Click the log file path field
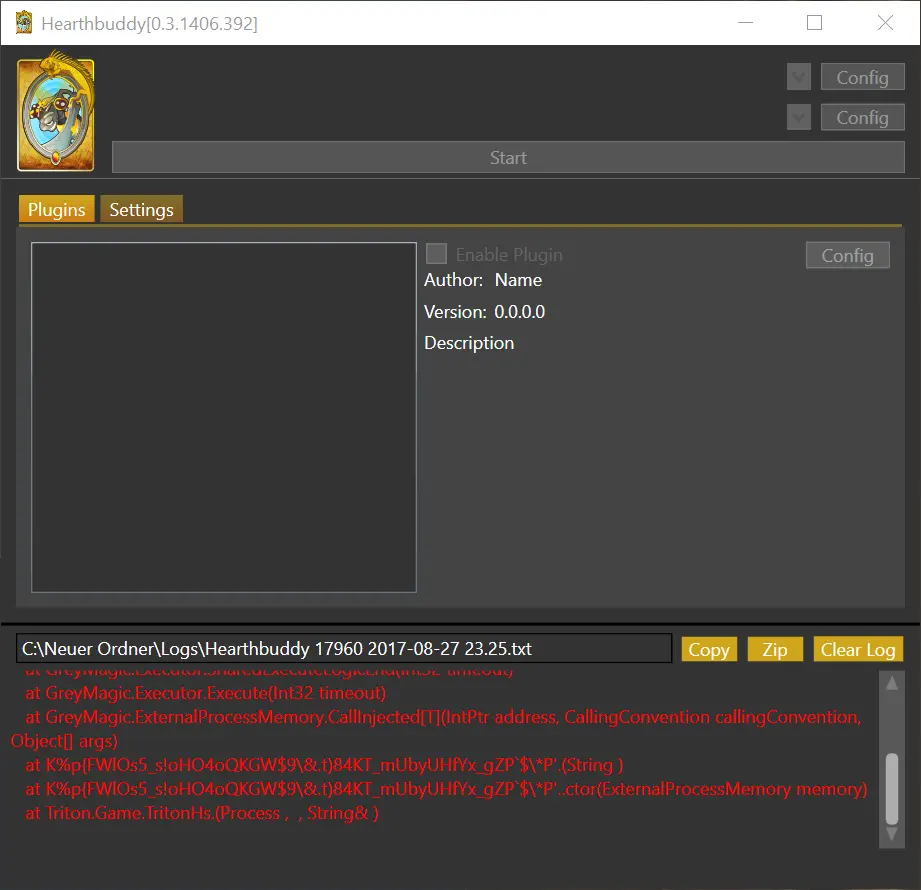921x890 pixels. click(x=344, y=649)
